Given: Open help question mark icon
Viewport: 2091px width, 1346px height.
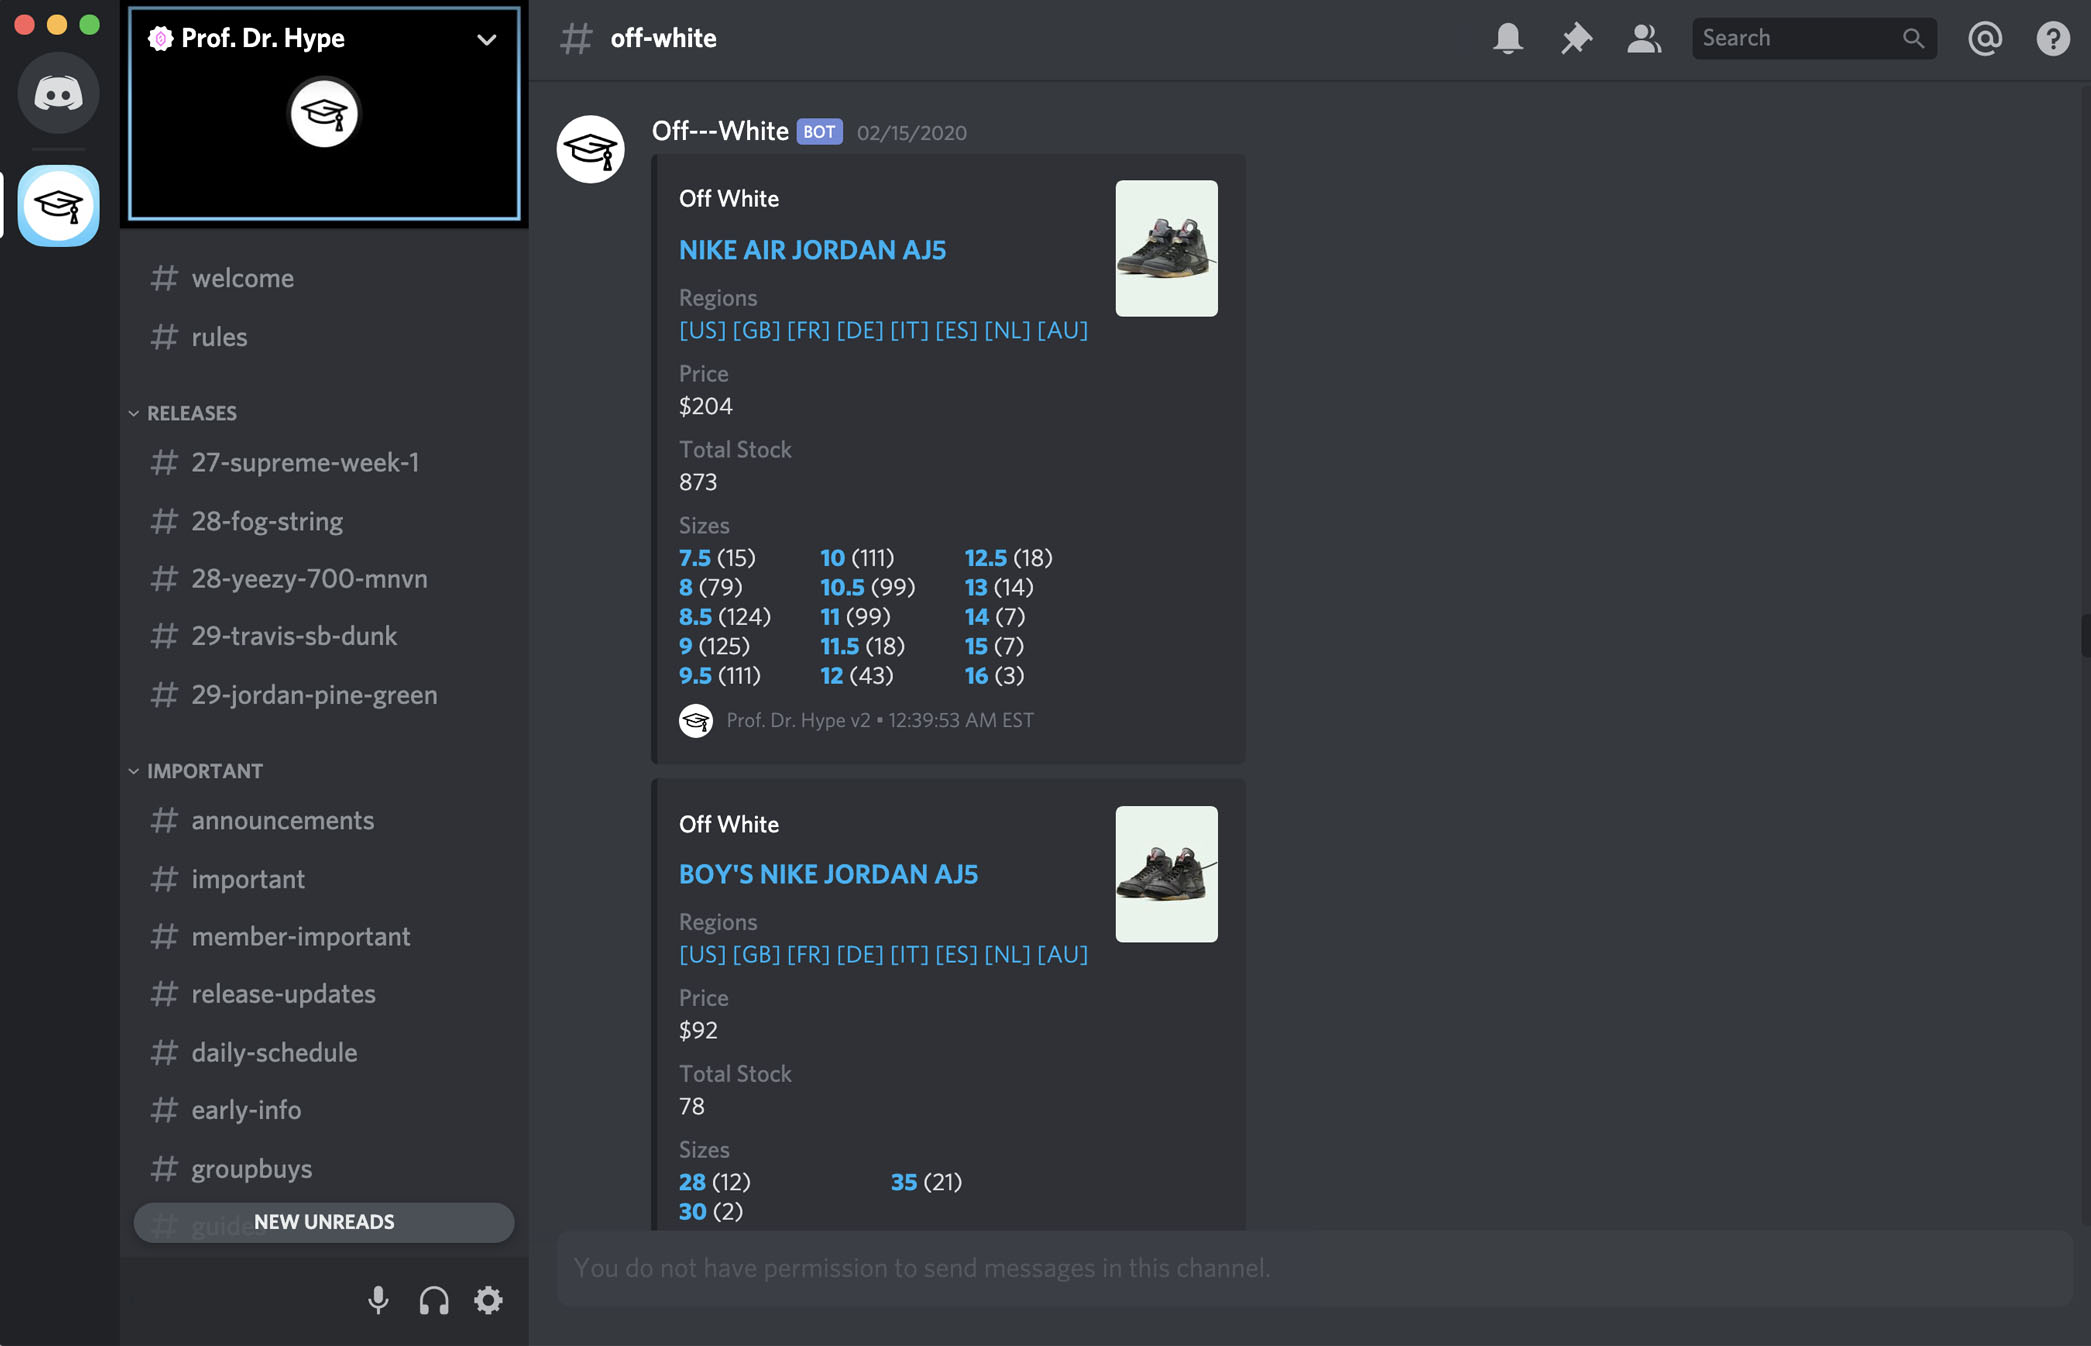Looking at the screenshot, I should coord(2052,38).
